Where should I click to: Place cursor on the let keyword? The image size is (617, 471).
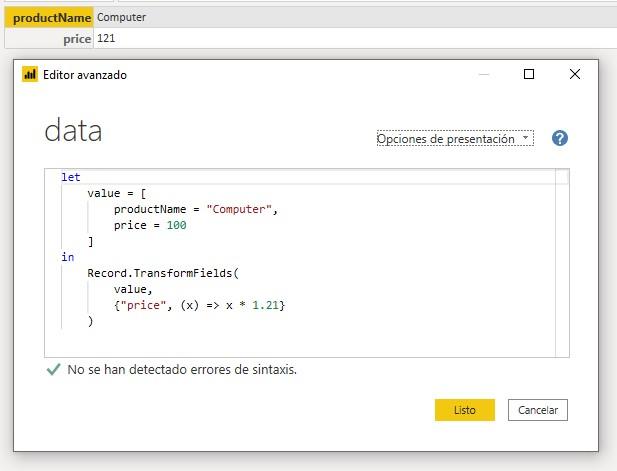pyautogui.click(x=70, y=177)
